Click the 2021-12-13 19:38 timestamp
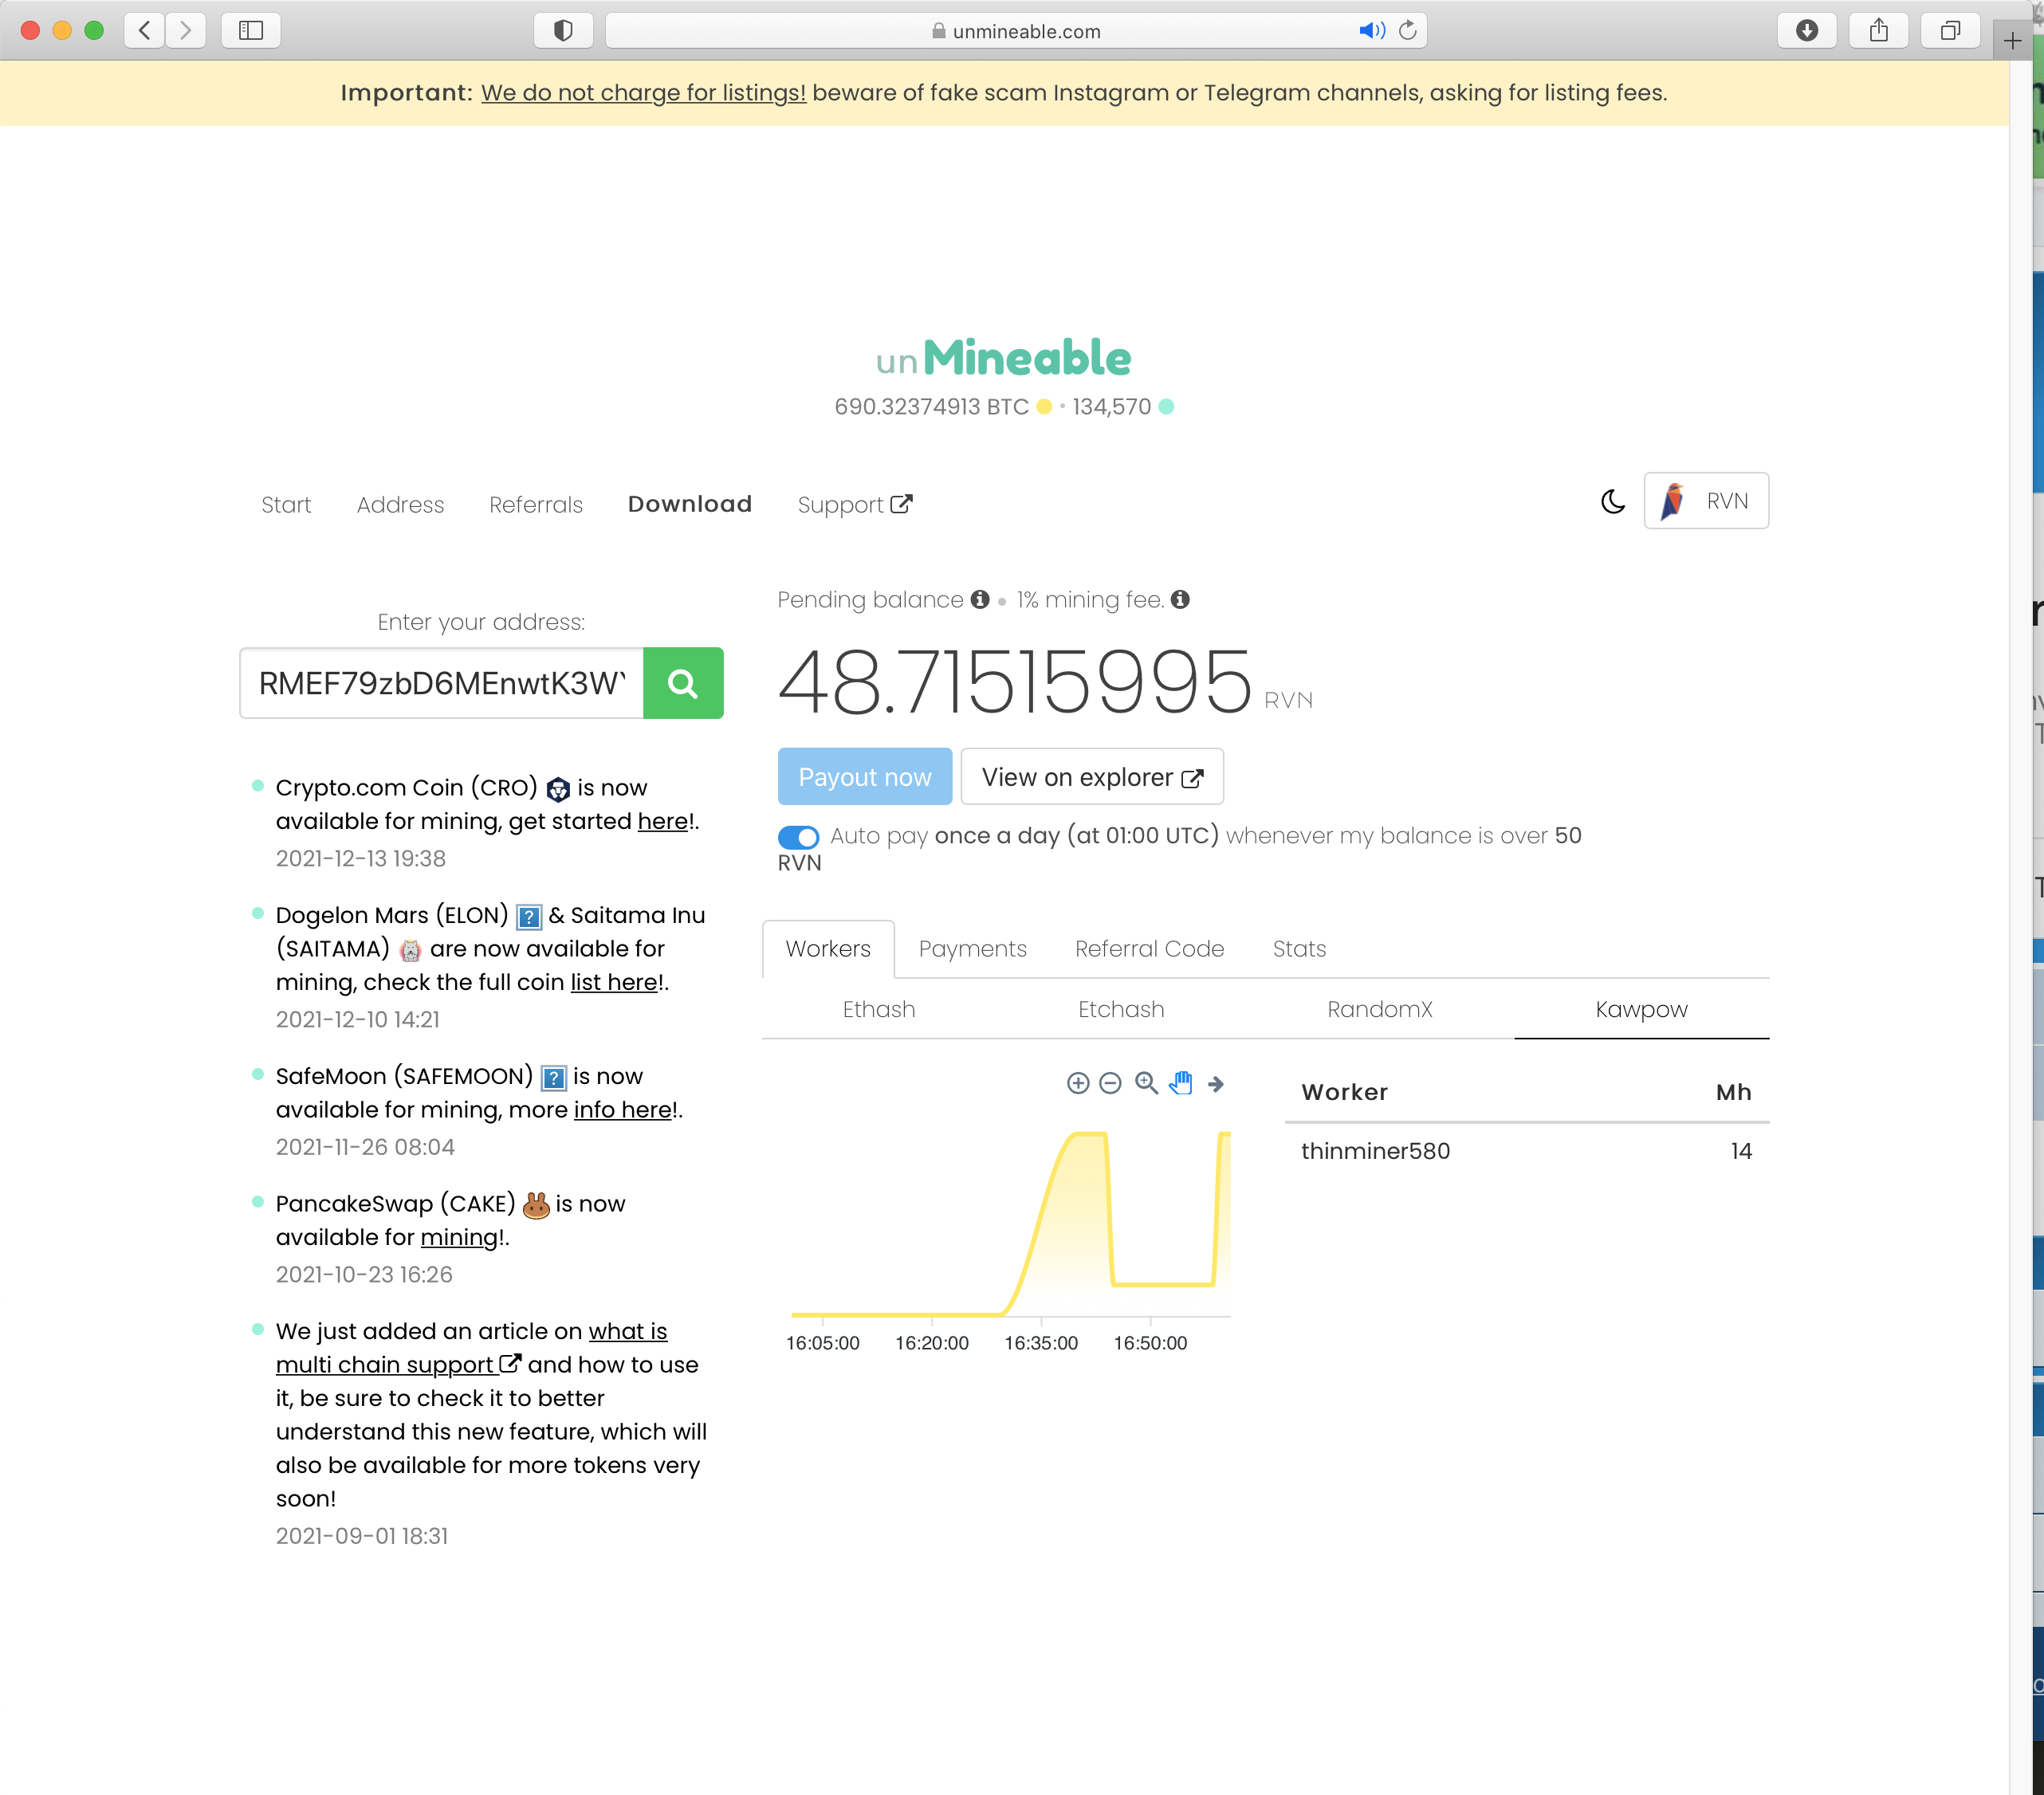 pos(361,859)
